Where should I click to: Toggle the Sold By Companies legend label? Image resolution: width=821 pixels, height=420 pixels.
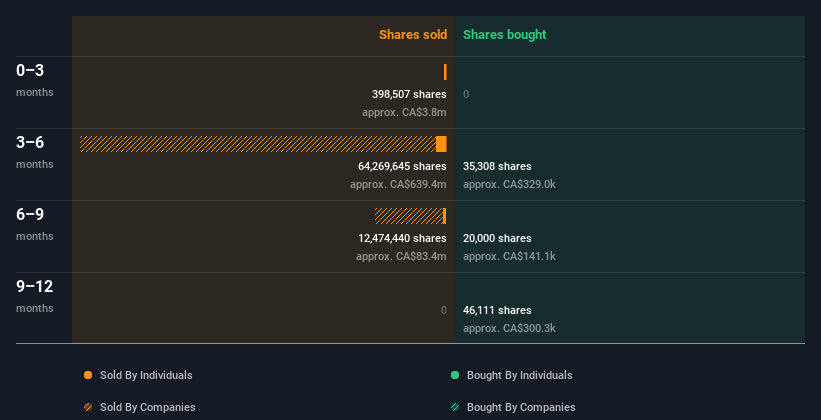(x=148, y=407)
